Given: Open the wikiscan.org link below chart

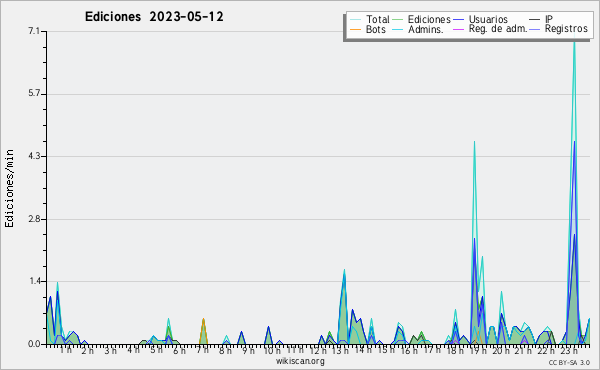Looking at the screenshot, I should (x=300, y=361).
